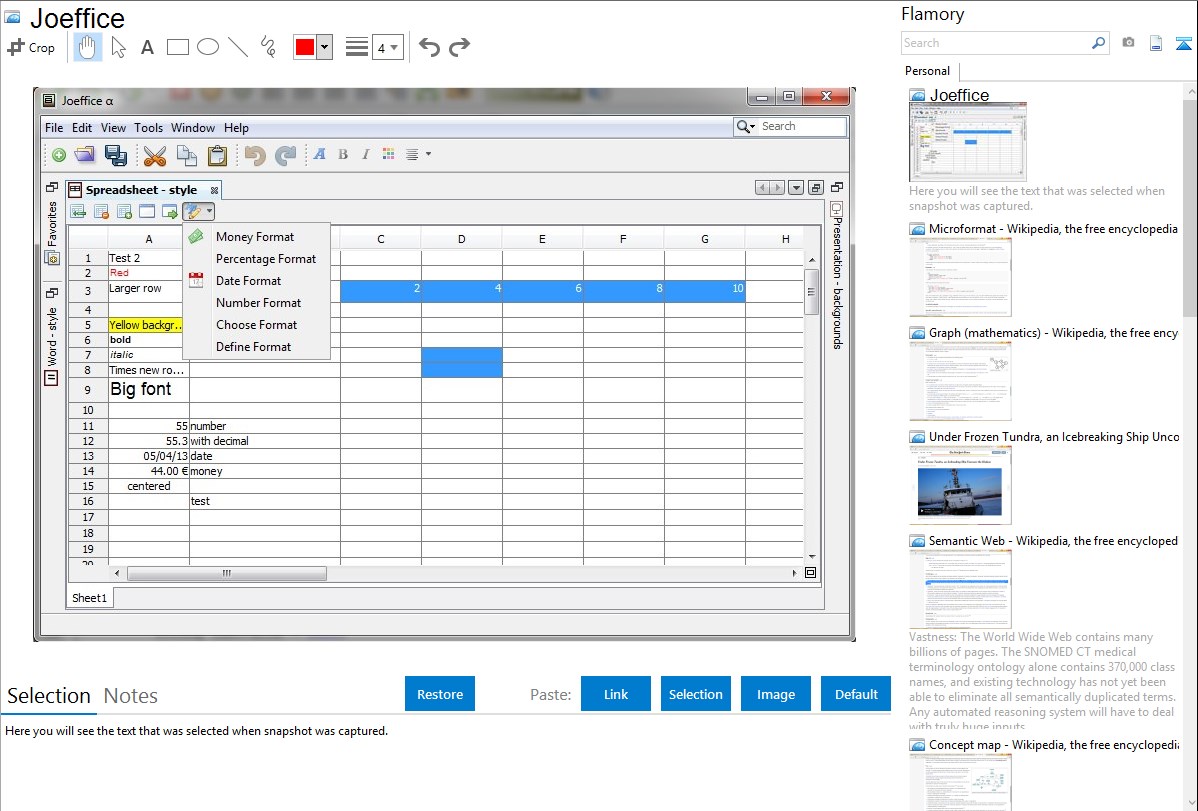
Task: Click the Paste Image button
Action: (775, 694)
